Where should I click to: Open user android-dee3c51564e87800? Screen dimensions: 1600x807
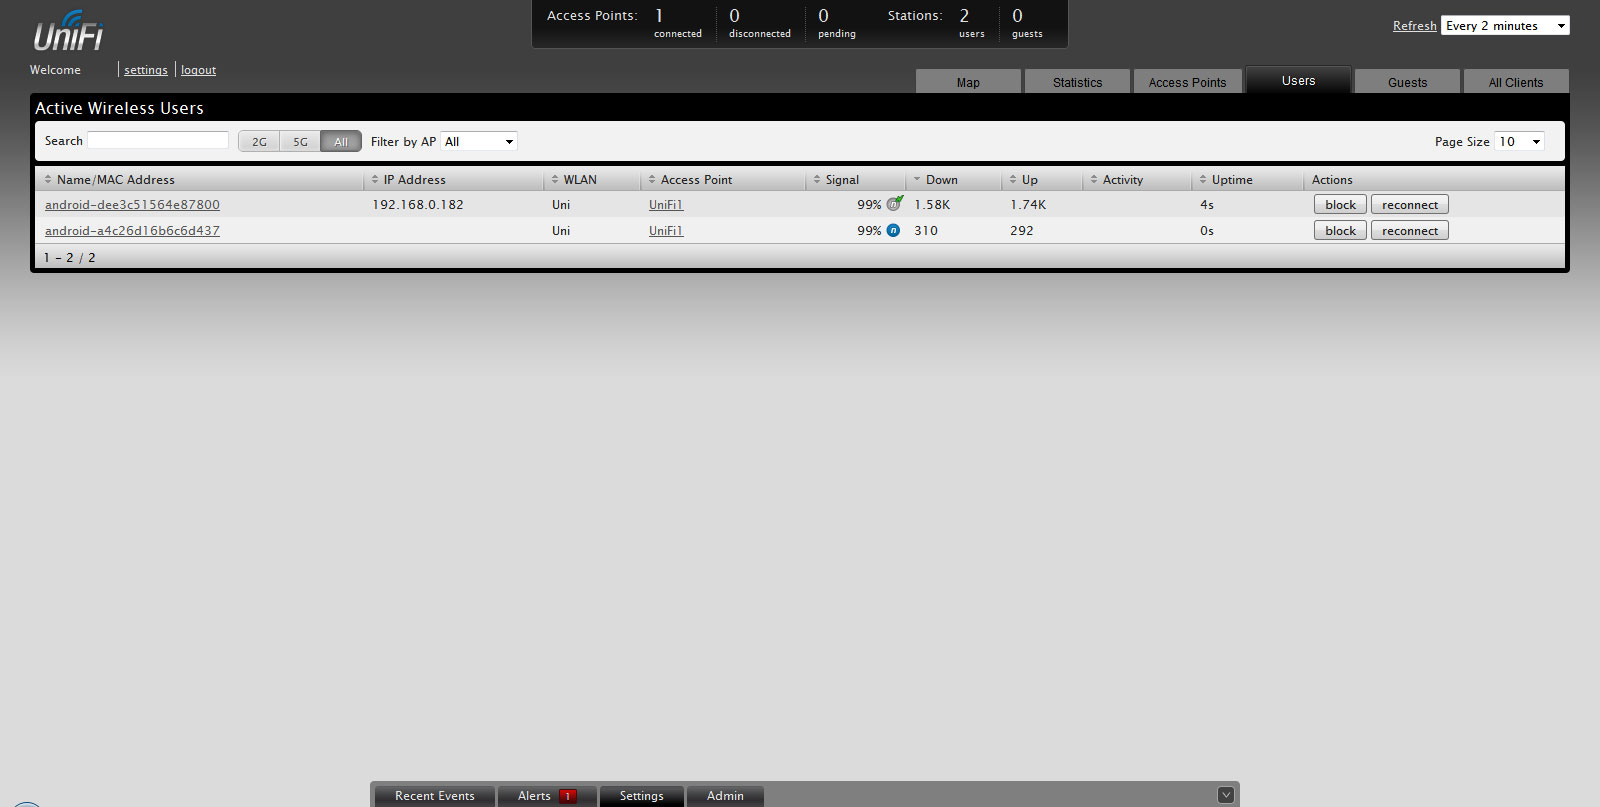[132, 204]
